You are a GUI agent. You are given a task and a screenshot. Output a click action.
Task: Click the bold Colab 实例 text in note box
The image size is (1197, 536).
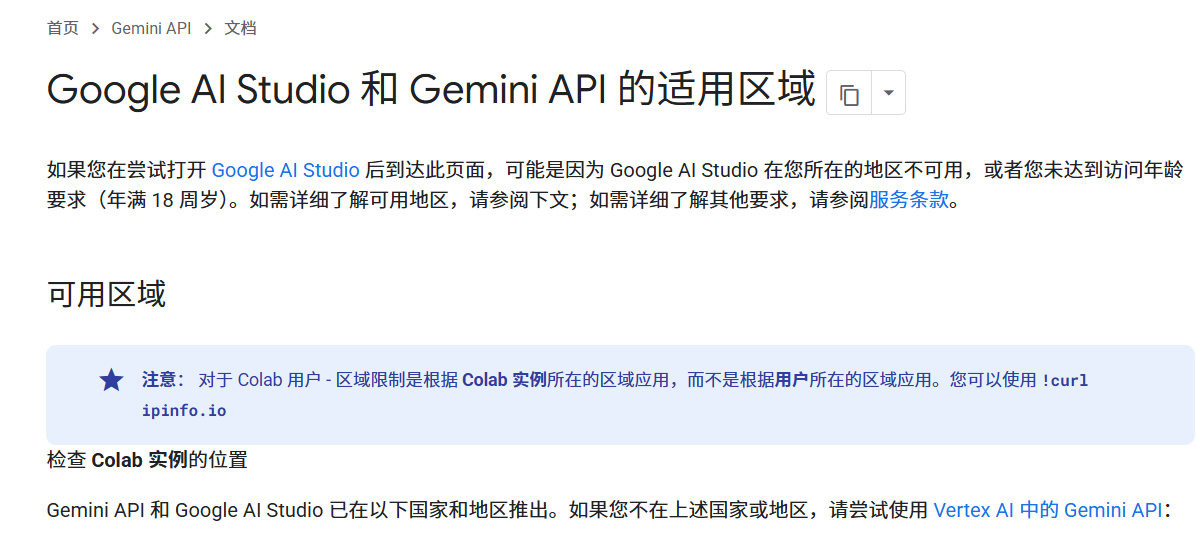[504, 380]
